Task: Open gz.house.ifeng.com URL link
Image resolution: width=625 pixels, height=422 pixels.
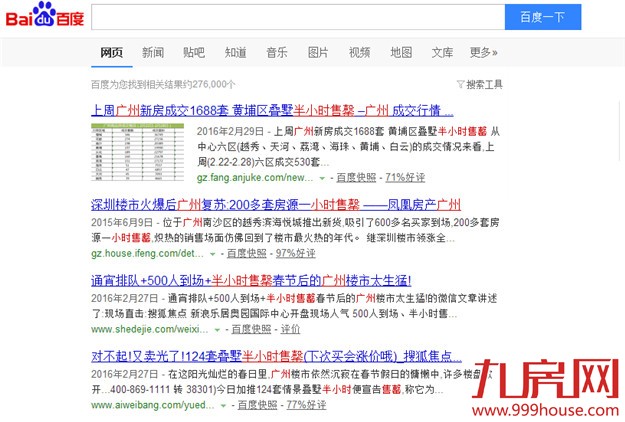Action: point(147,253)
